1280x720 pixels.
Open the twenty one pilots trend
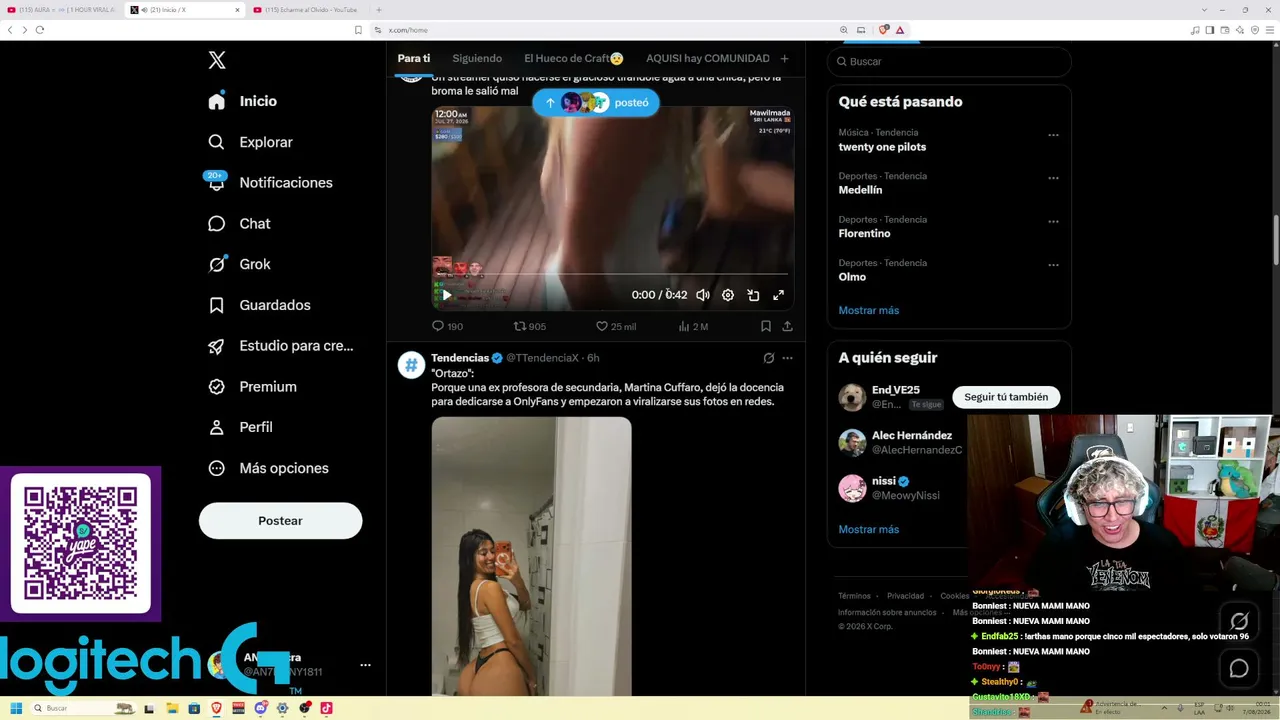click(882, 147)
